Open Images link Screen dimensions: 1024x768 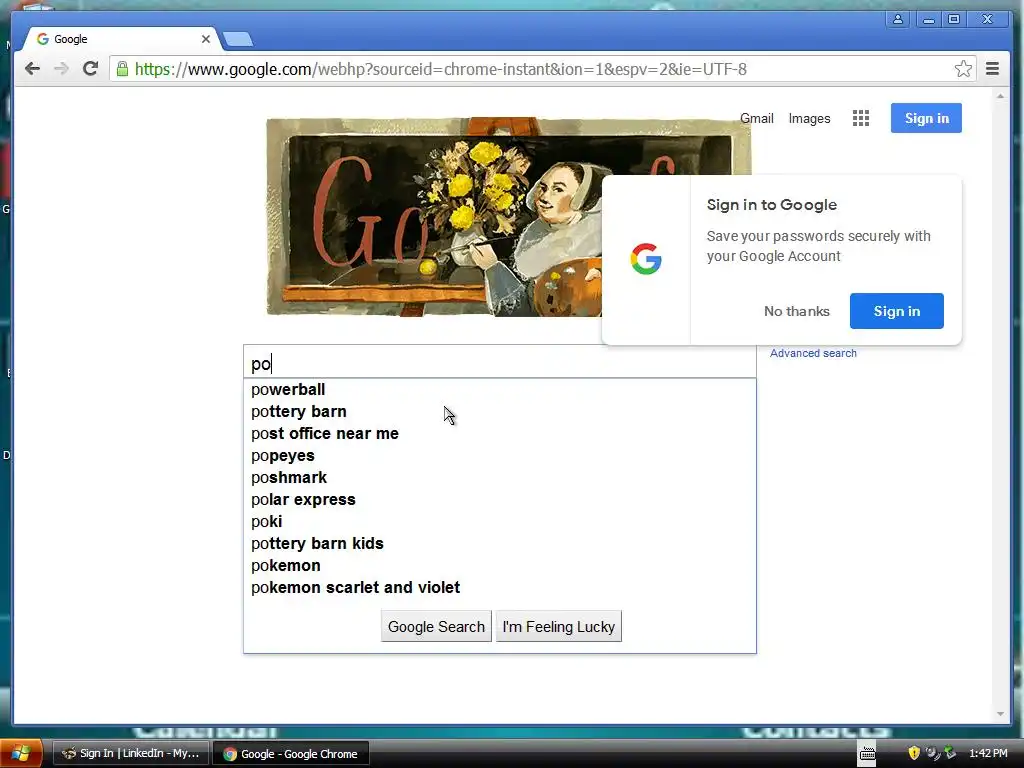point(809,118)
